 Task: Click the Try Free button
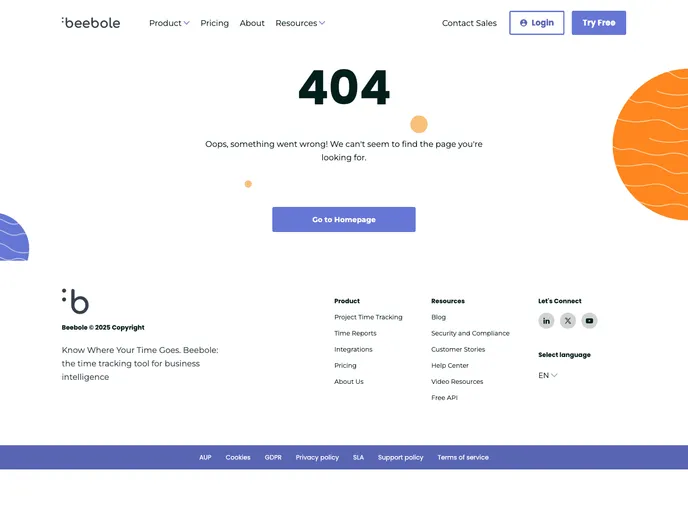(598, 23)
